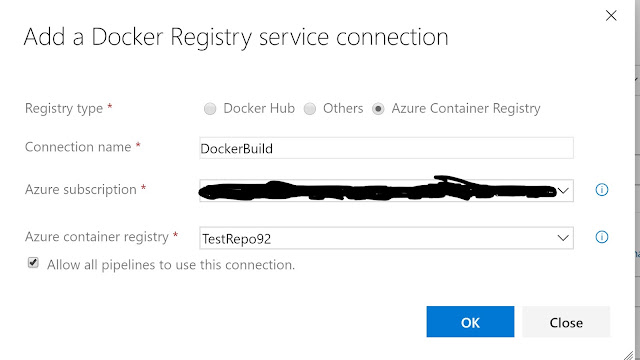Confirm with the OK button
The width and height of the screenshot is (640, 360).
point(470,322)
